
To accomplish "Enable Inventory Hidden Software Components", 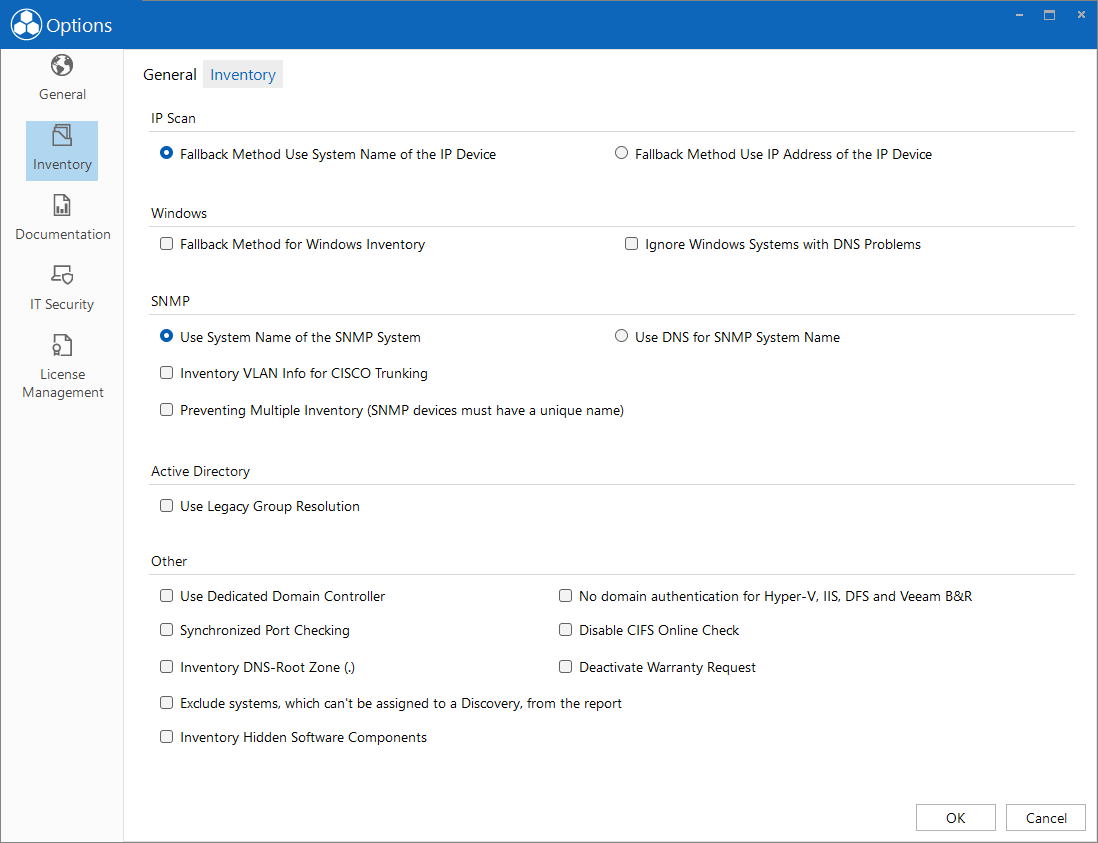I will tap(166, 737).
